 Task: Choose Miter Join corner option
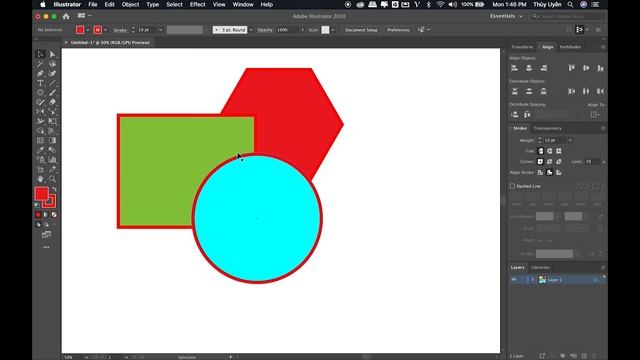pos(540,162)
